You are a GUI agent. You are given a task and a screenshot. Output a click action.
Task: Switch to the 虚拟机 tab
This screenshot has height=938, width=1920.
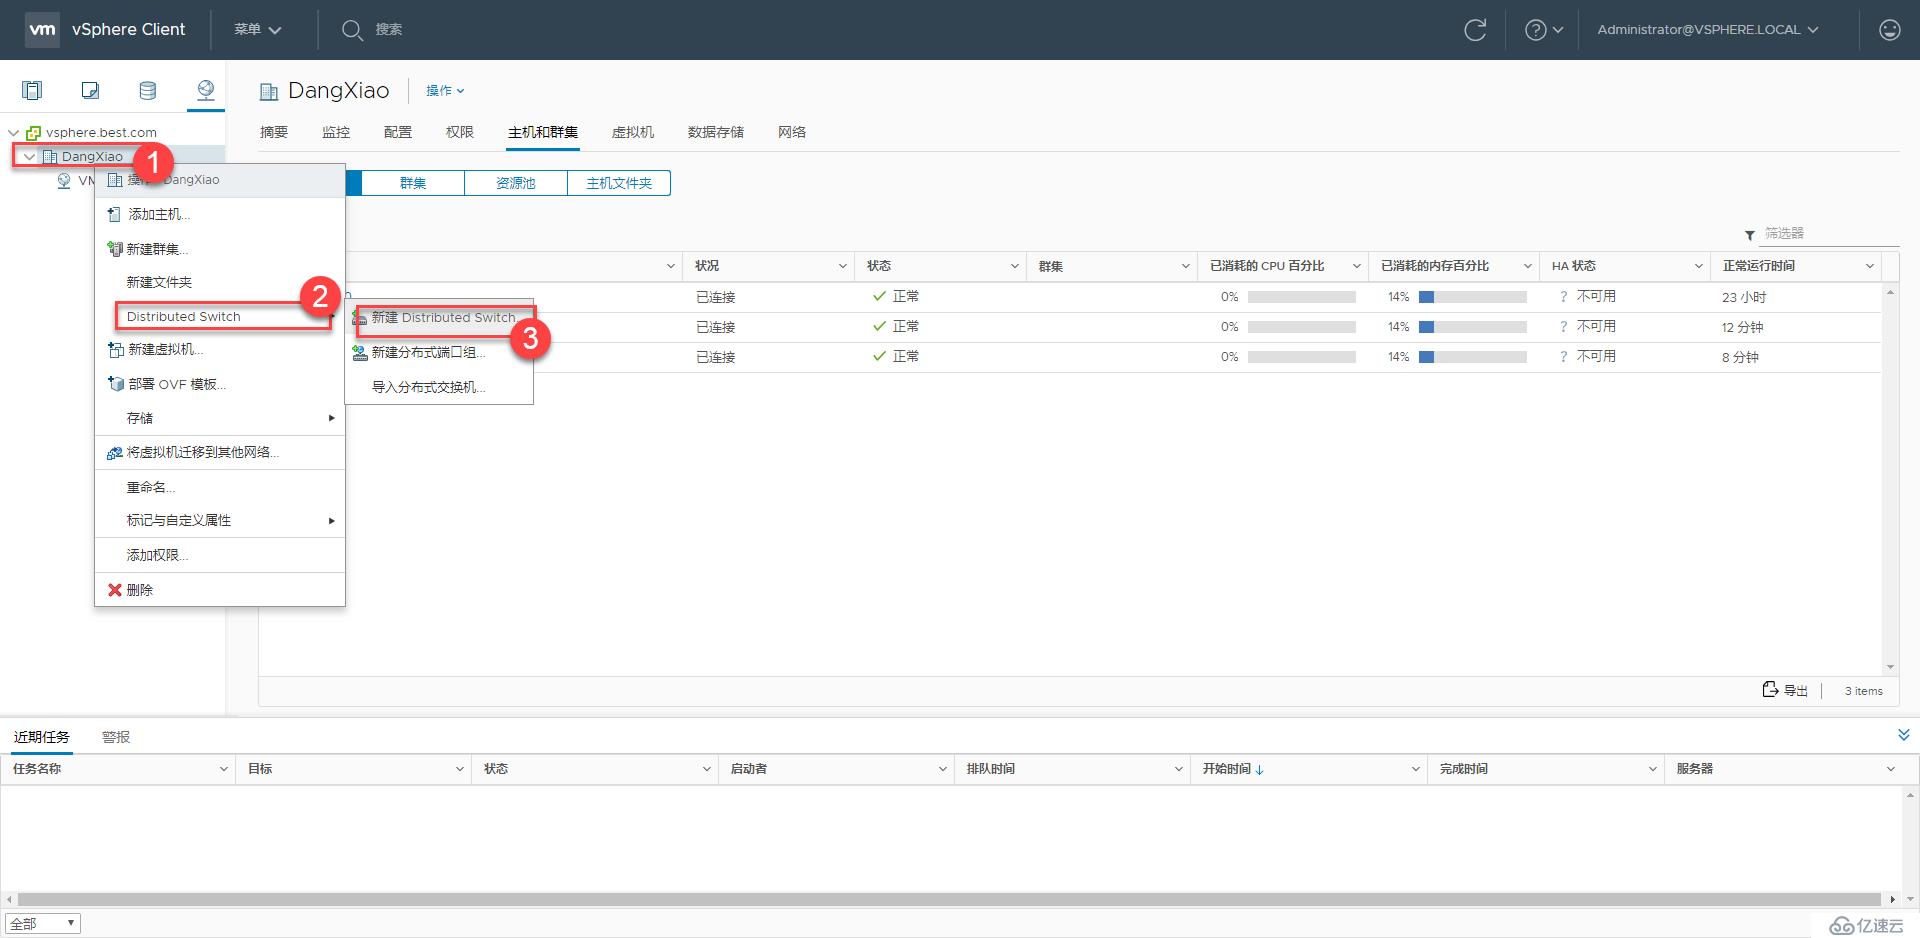pyautogui.click(x=633, y=132)
